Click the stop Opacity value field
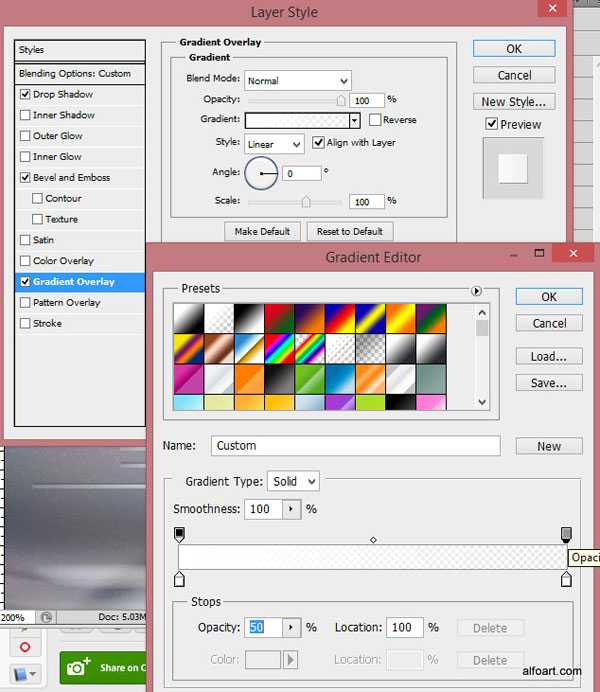Screen dimensions: 600x692 coord(263,627)
